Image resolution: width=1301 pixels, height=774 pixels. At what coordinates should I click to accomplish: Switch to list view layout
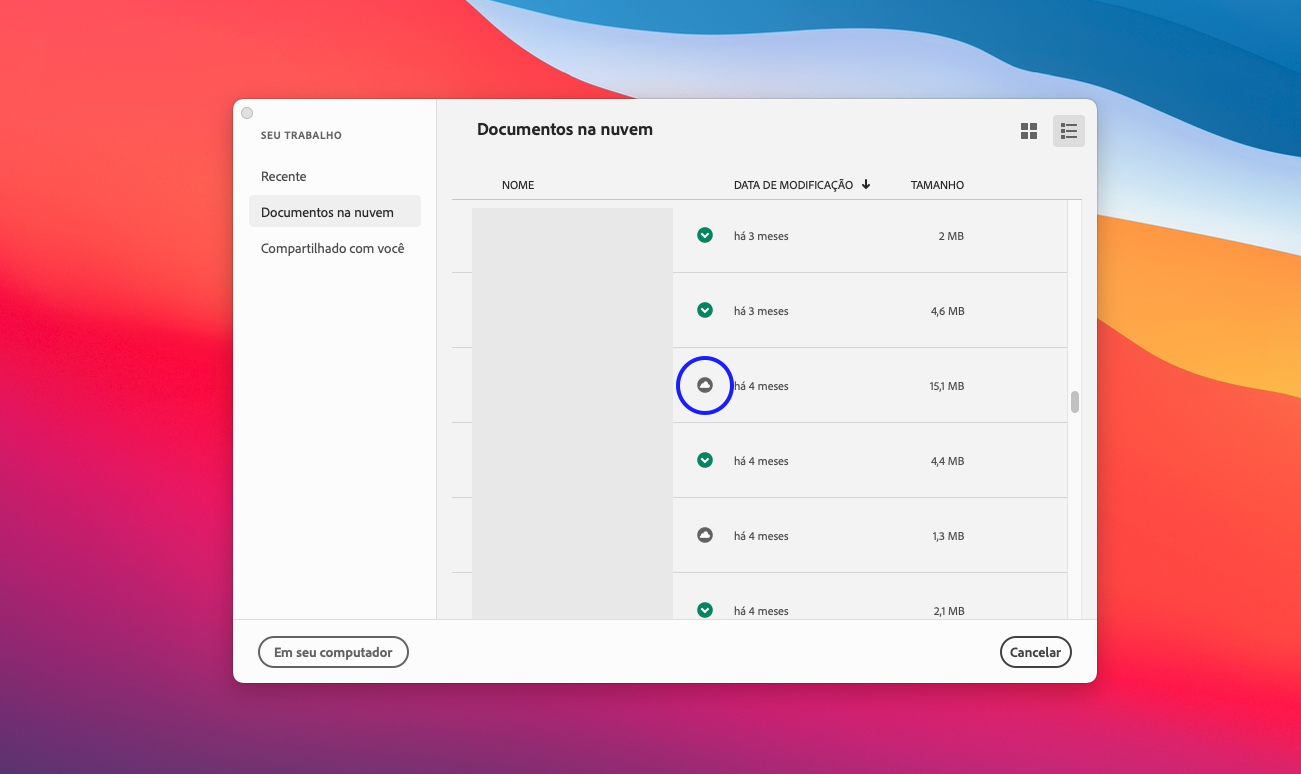[1068, 130]
